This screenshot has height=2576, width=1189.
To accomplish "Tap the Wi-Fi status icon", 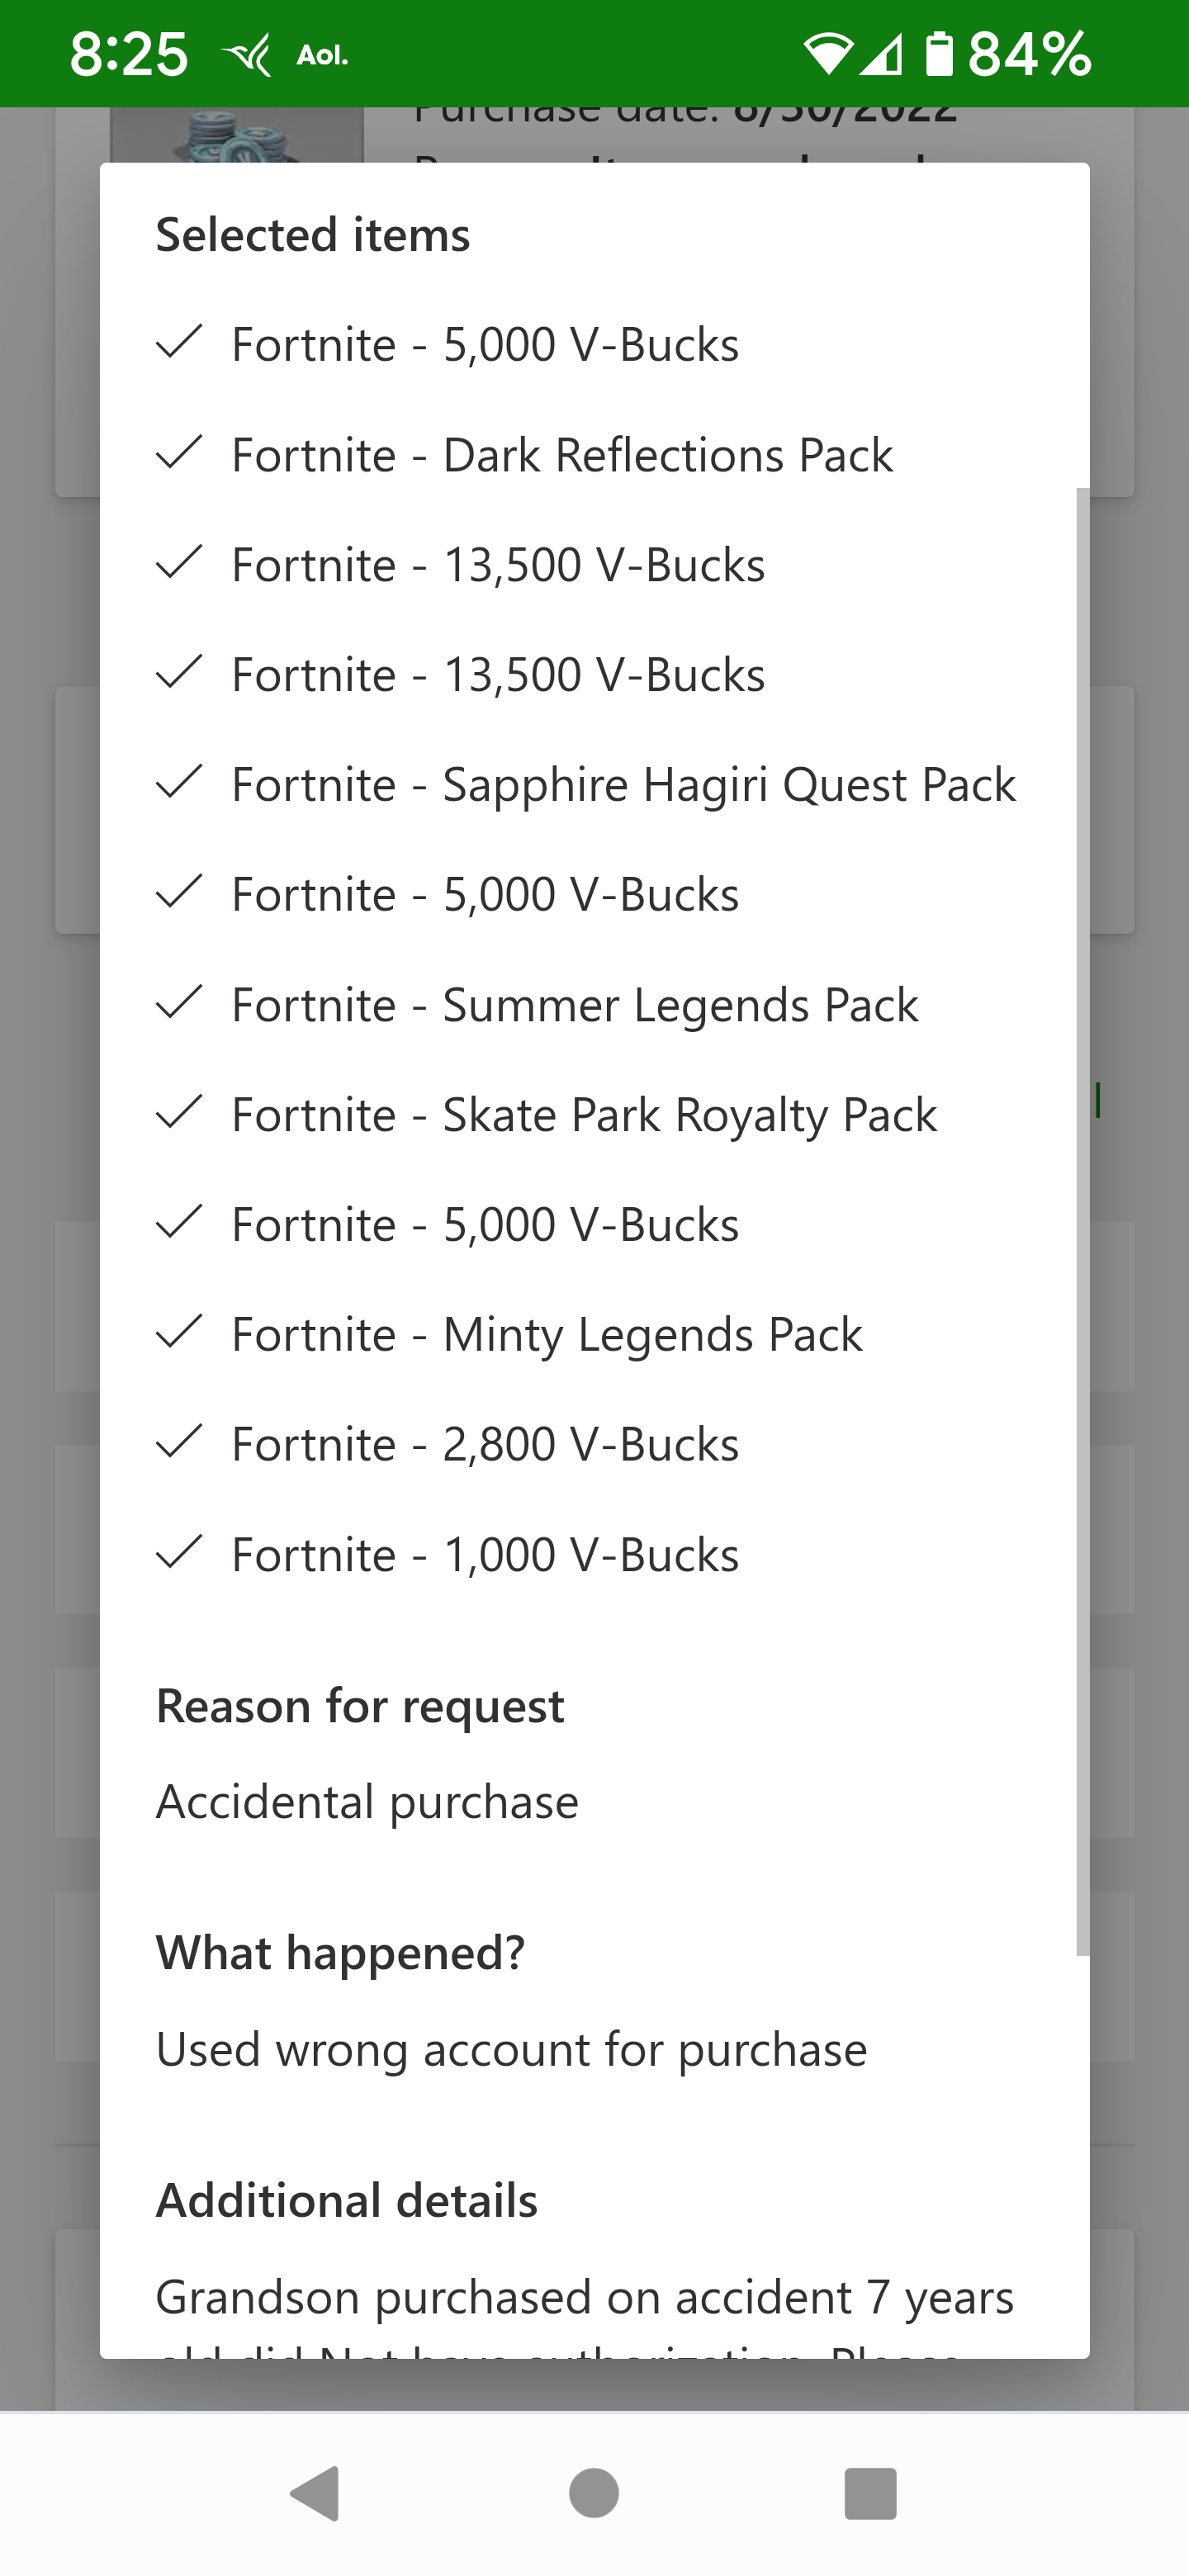I will [828, 54].
